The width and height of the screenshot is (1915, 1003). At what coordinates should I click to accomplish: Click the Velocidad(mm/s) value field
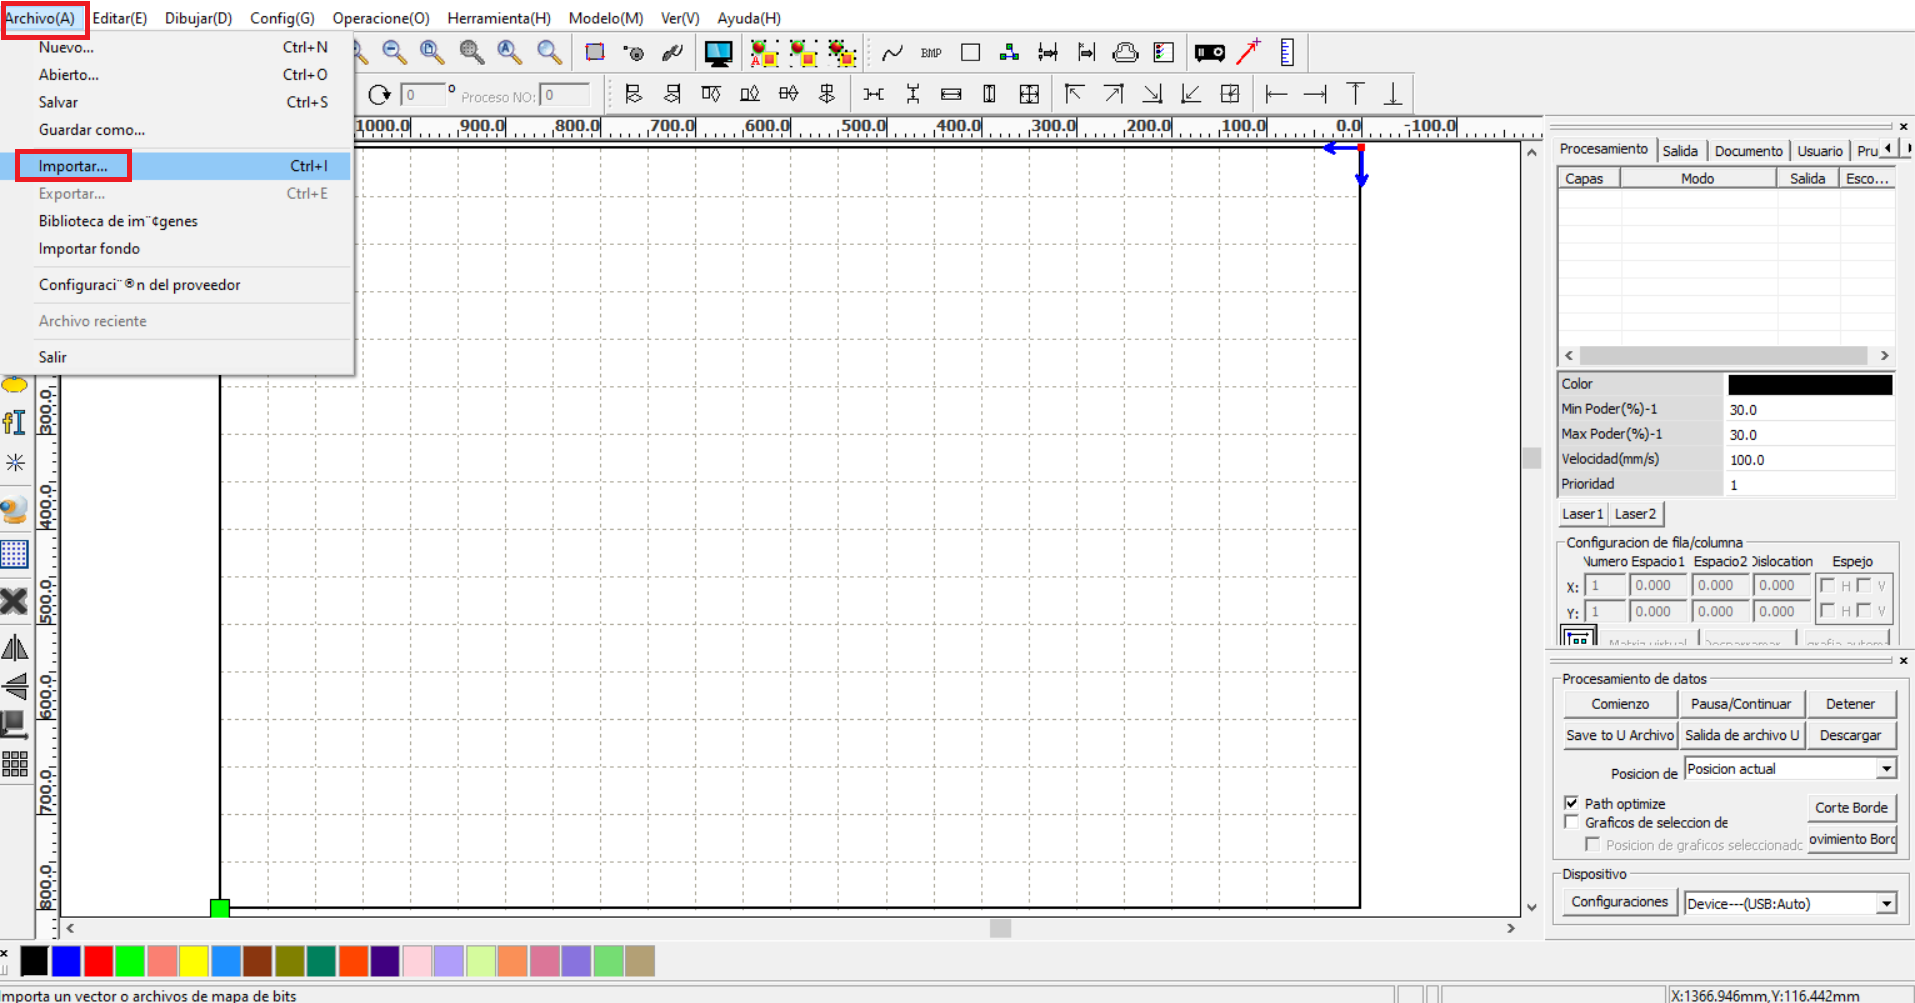click(x=1810, y=460)
